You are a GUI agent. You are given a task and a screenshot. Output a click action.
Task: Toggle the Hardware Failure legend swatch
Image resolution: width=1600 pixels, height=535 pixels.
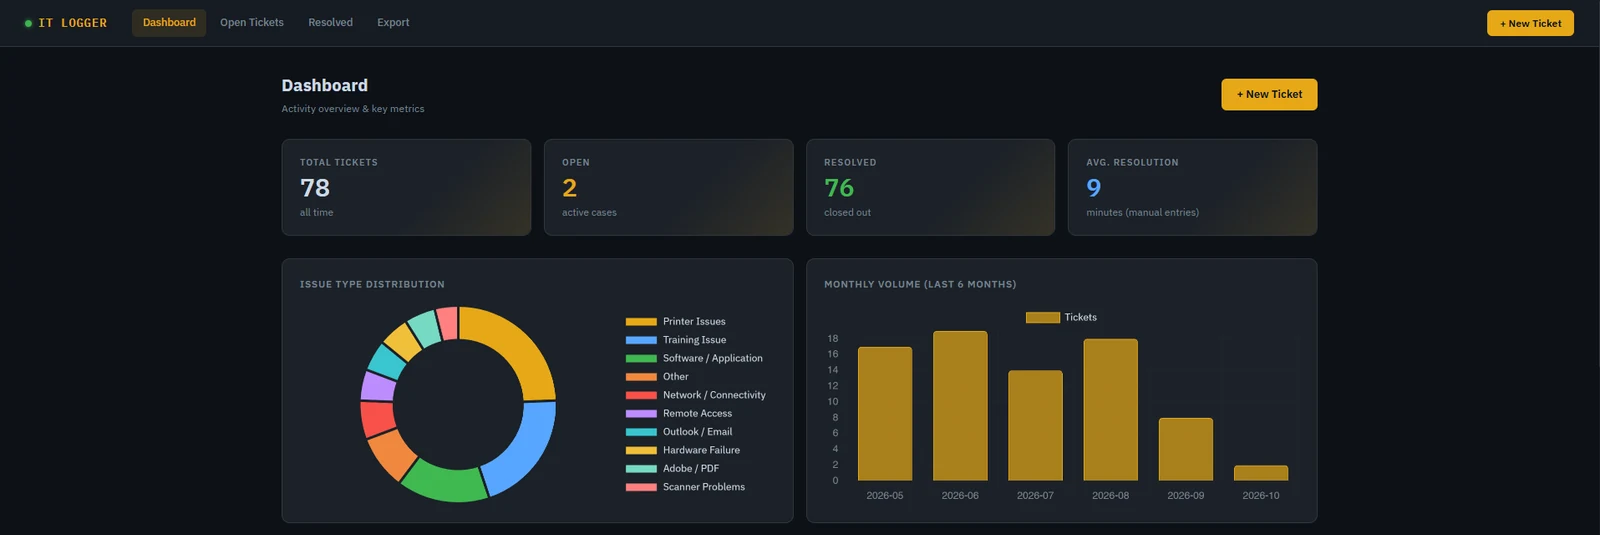tap(641, 450)
